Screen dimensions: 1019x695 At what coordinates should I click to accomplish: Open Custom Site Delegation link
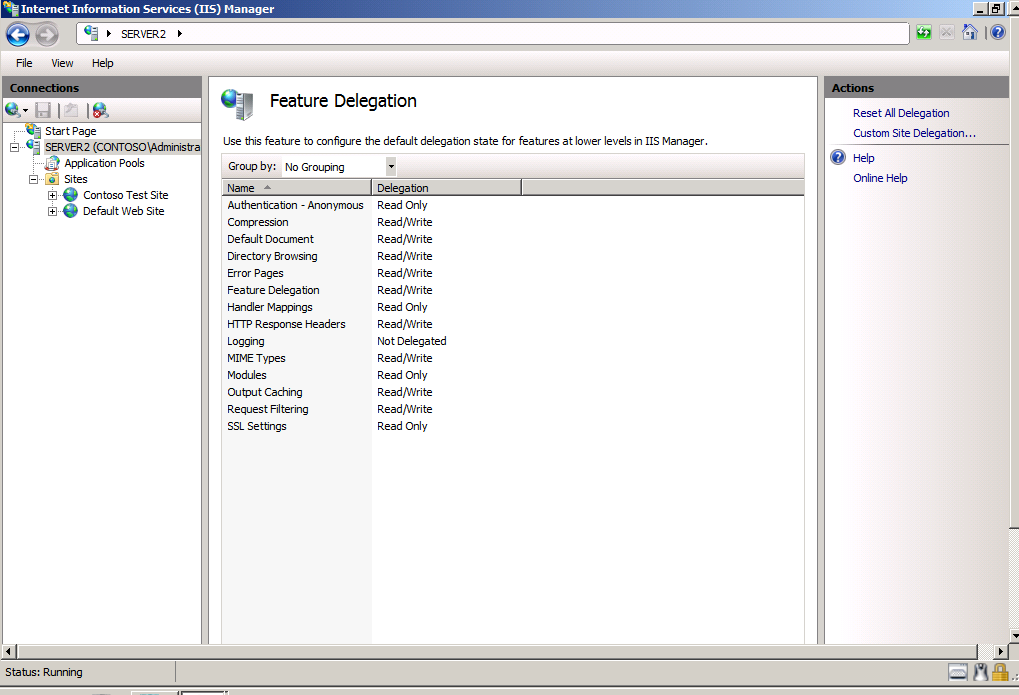click(914, 133)
